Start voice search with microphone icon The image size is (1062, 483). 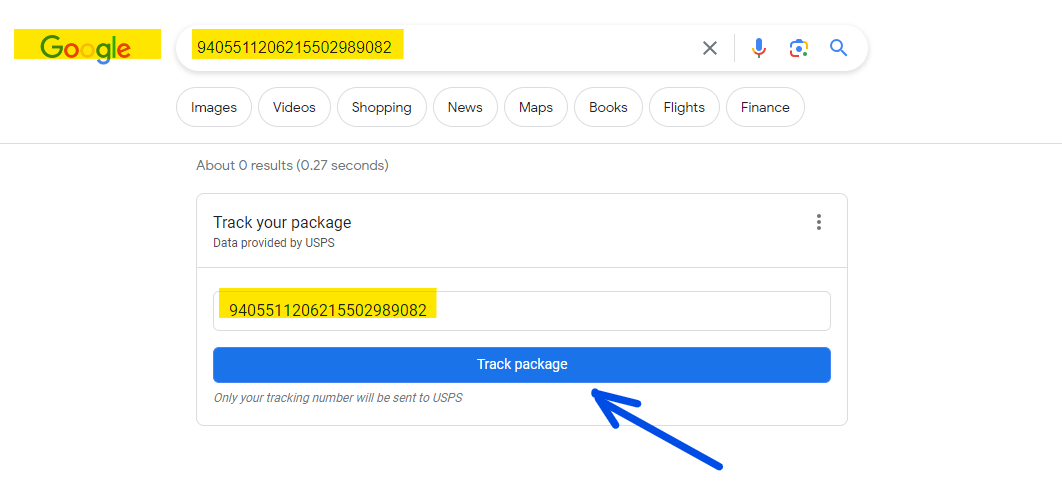(x=759, y=48)
